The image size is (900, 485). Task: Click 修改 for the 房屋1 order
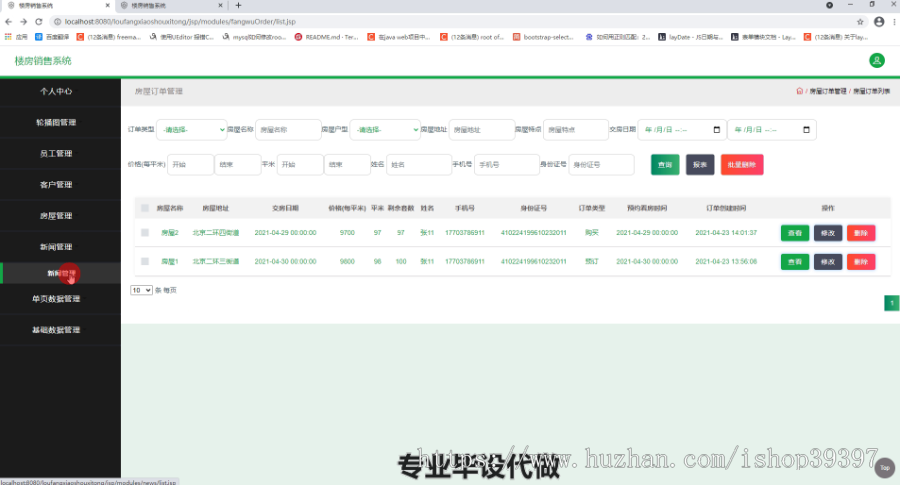828,262
